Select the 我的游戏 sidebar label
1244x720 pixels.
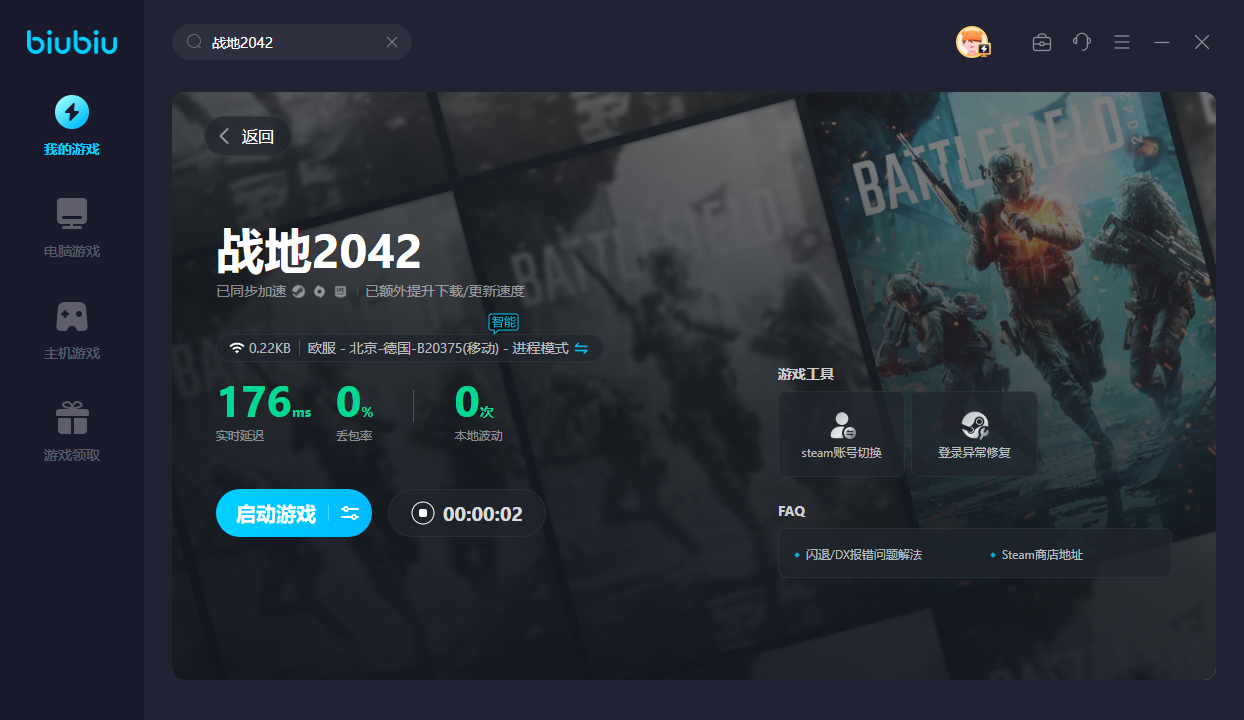(72, 149)
